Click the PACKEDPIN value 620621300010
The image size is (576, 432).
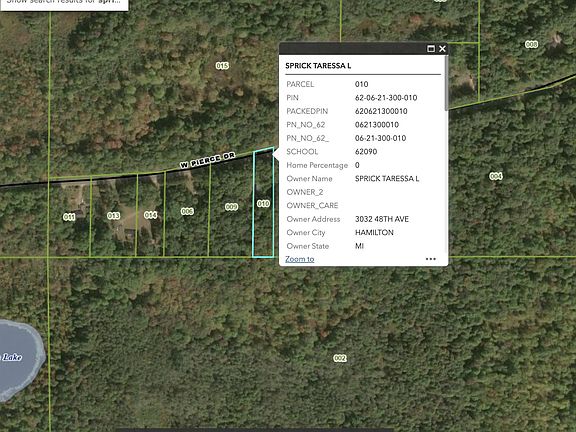(x=381, y=111)
